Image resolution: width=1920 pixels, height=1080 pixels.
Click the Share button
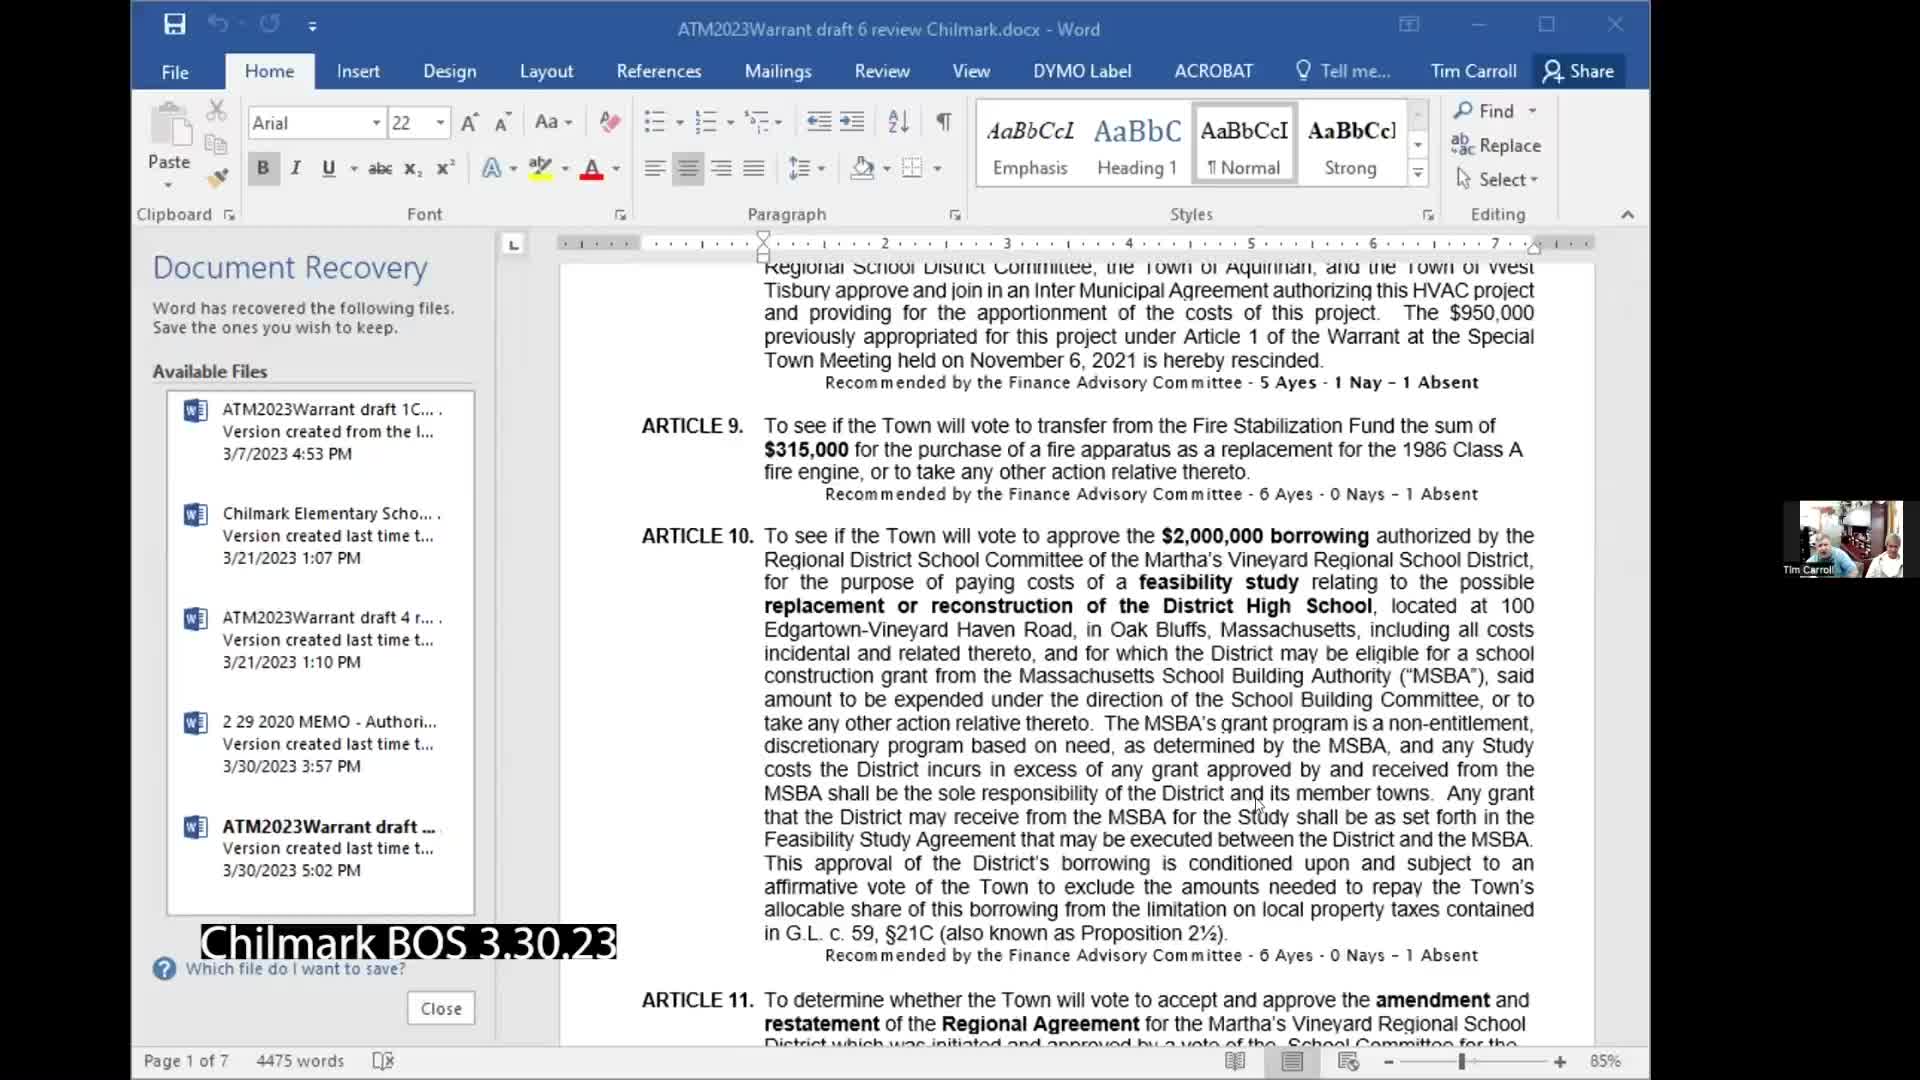click(x=1579, y=71)
